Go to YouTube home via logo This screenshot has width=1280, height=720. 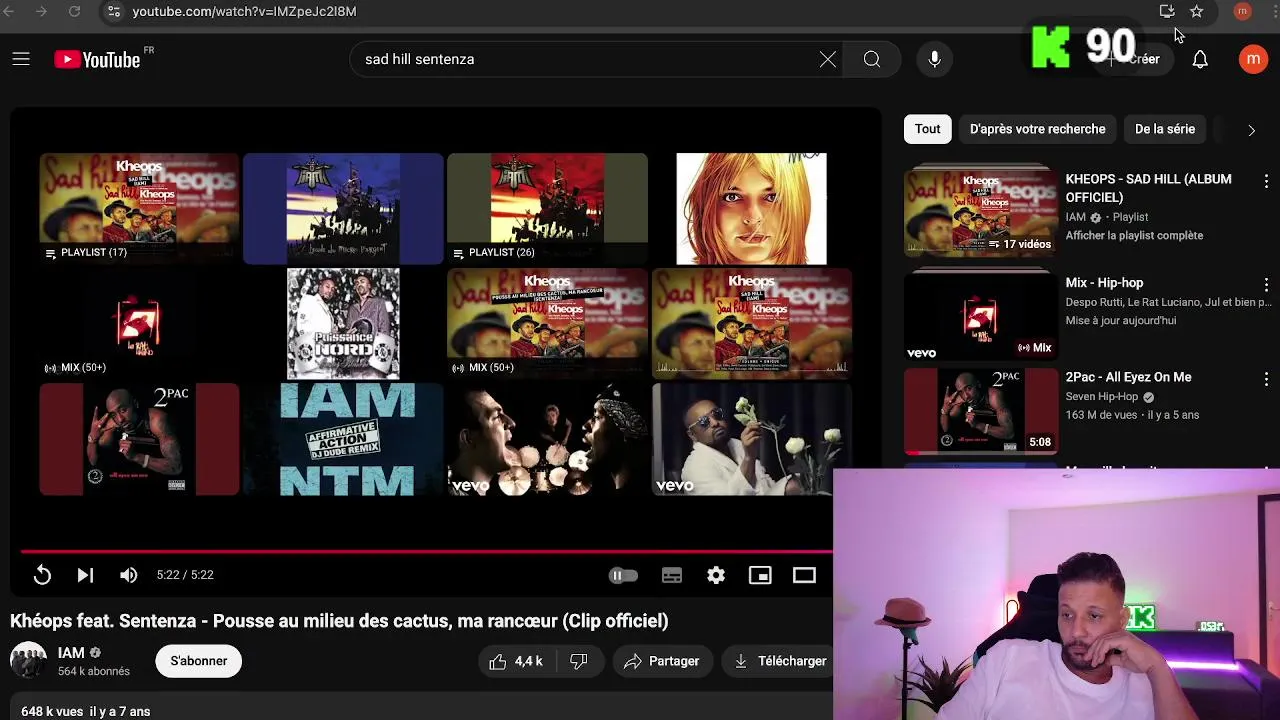tap(97, 60)
